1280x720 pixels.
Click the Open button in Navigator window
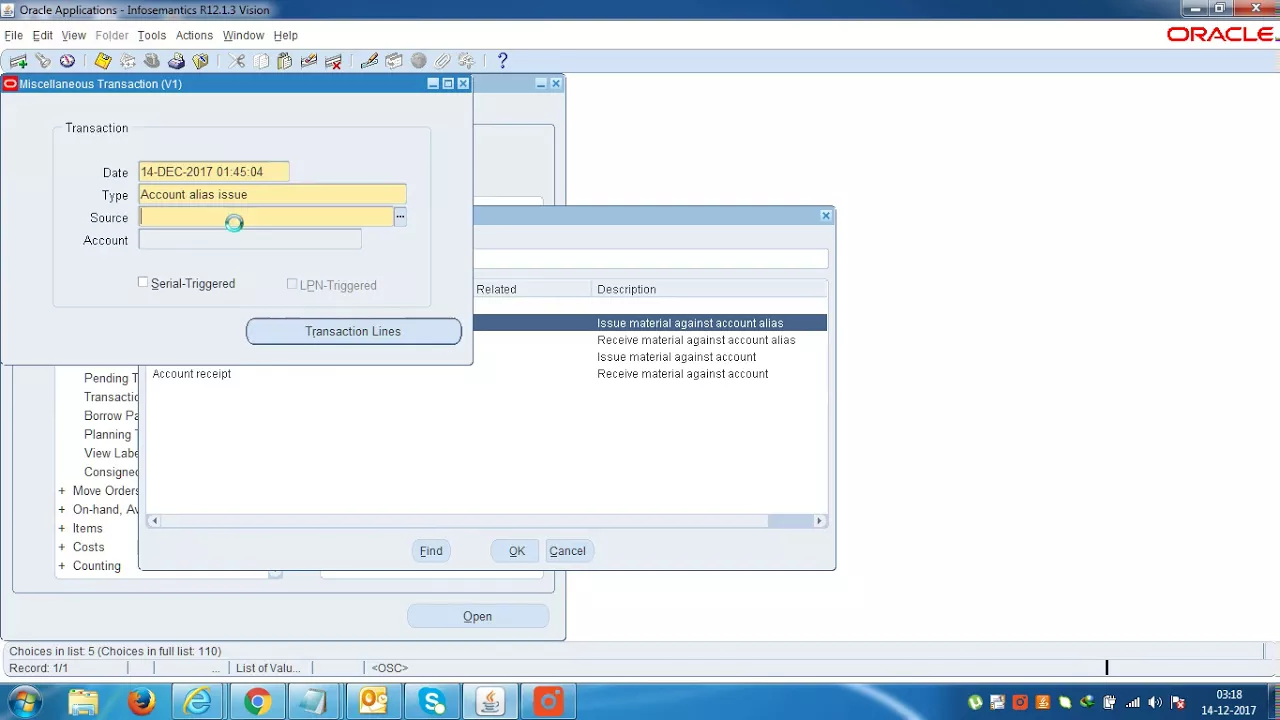tap(478, 616)
